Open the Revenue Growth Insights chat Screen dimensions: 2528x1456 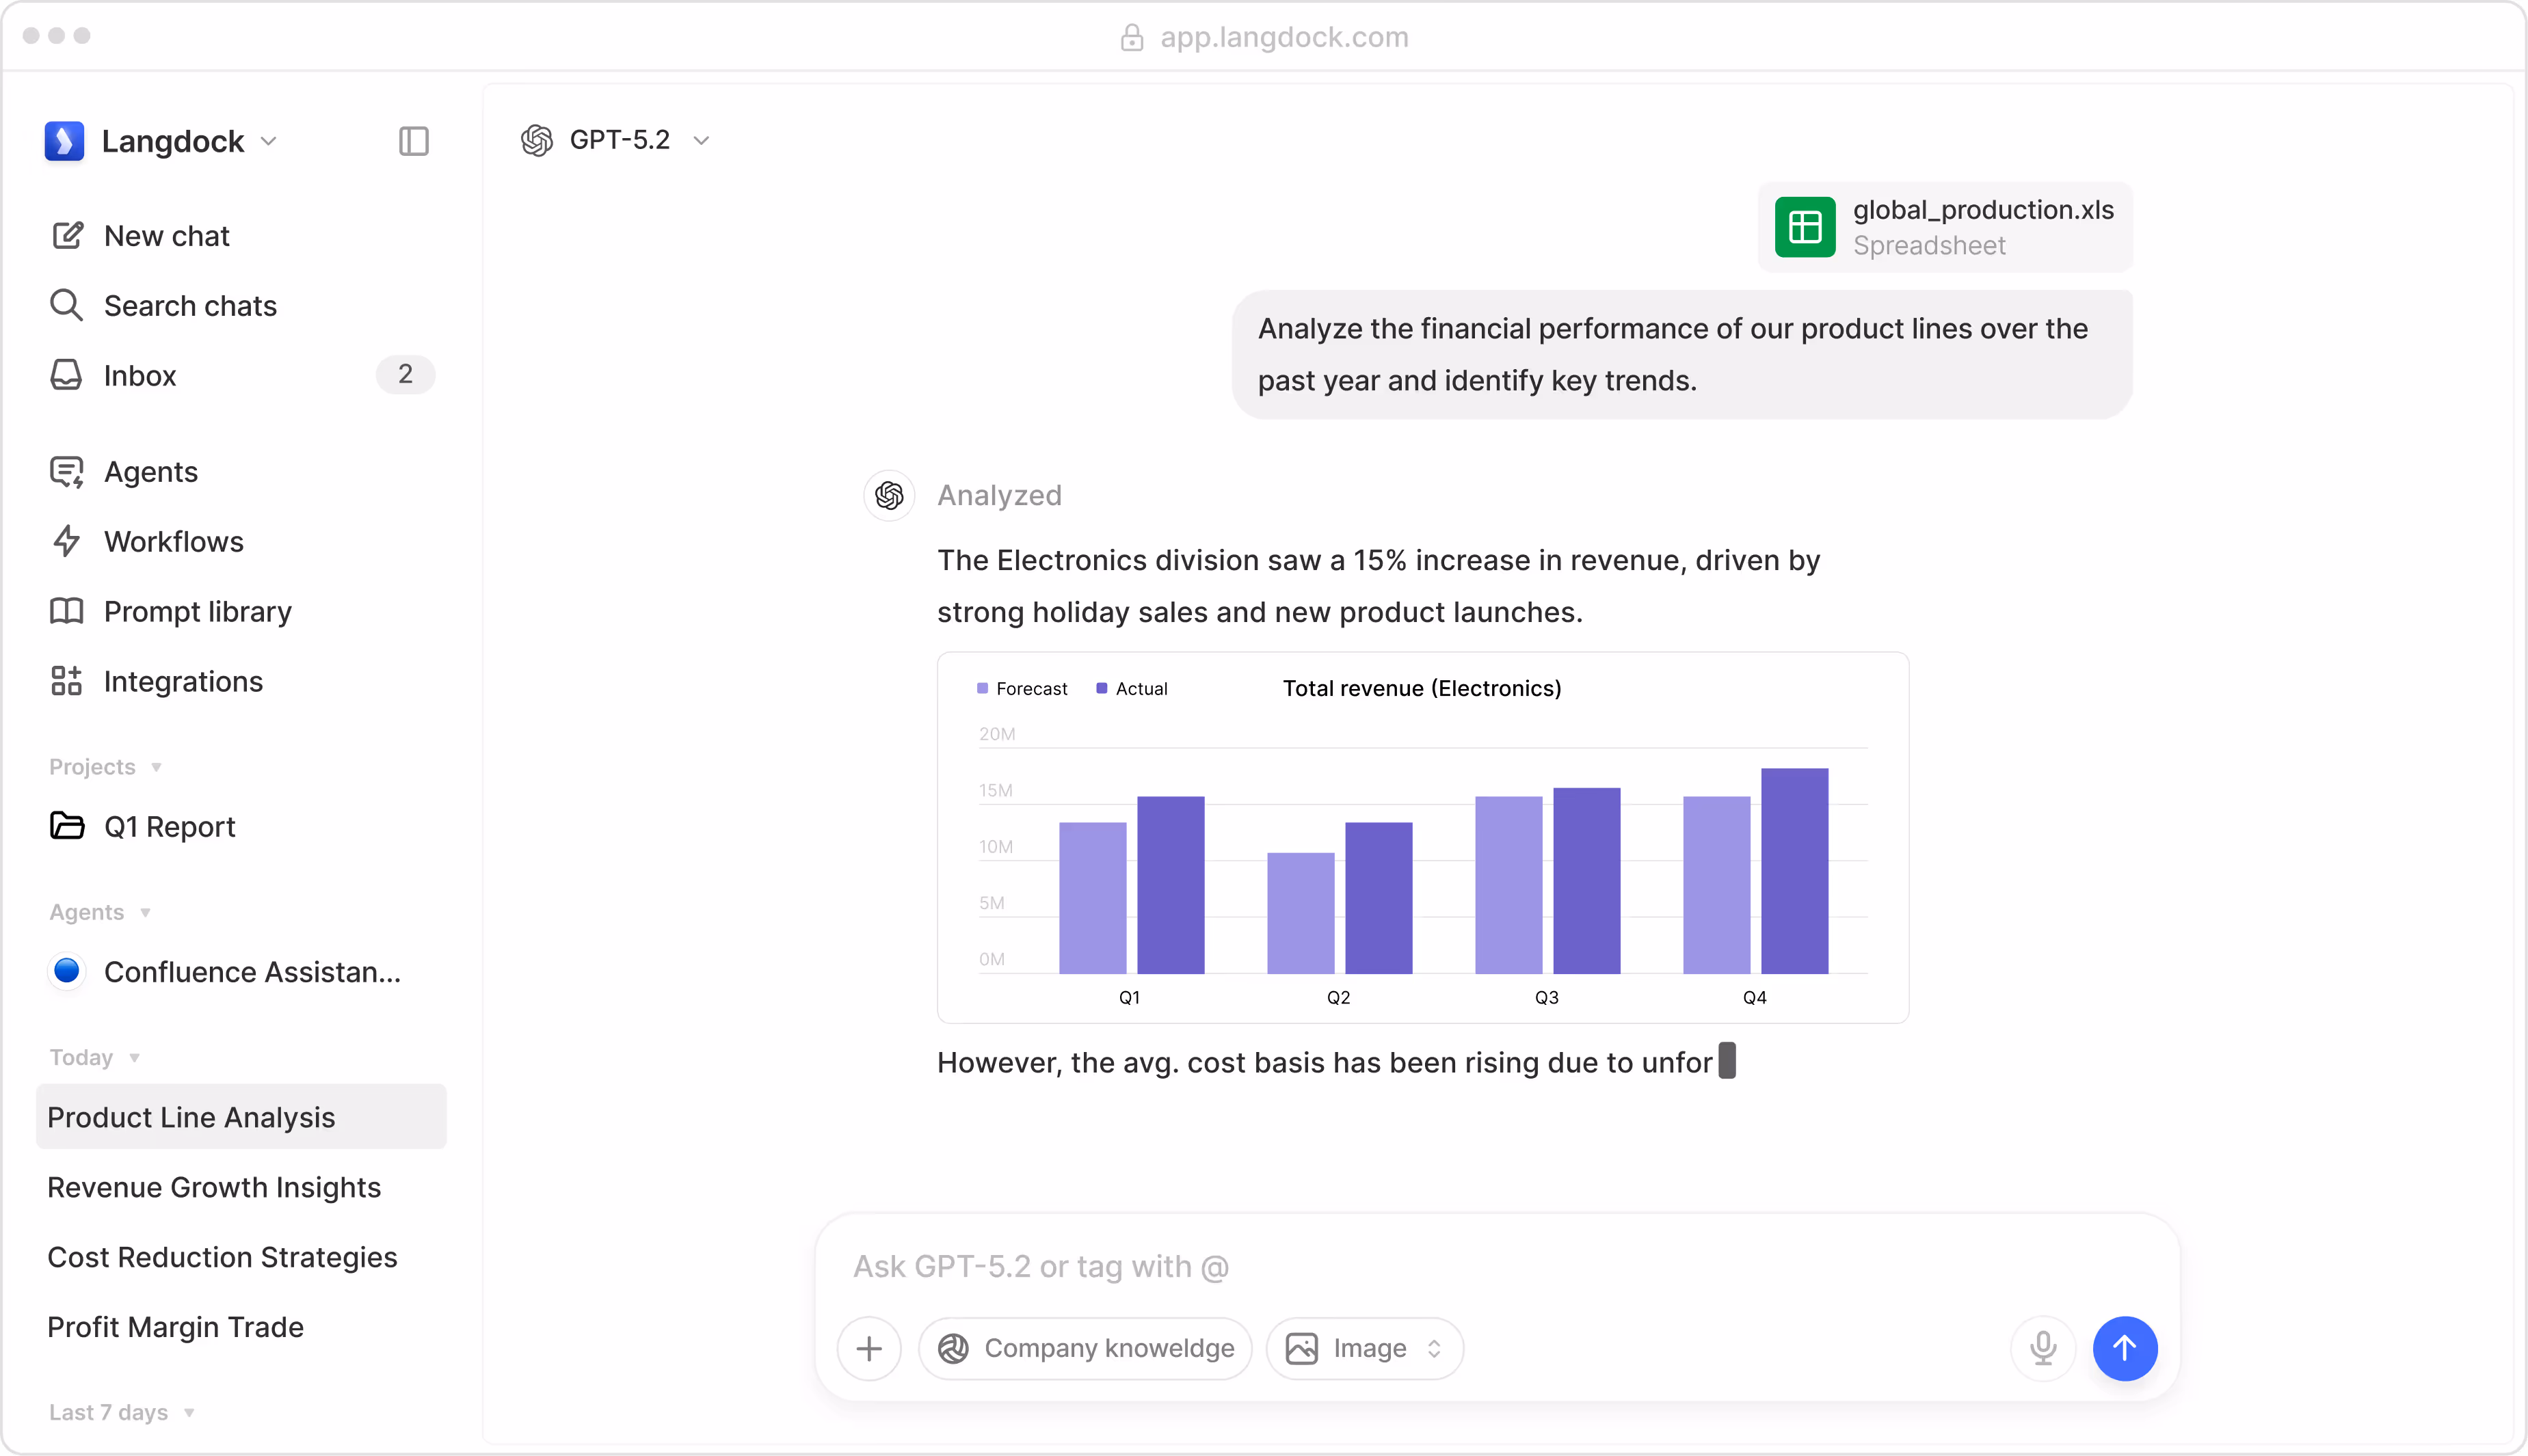point(214,1187)
